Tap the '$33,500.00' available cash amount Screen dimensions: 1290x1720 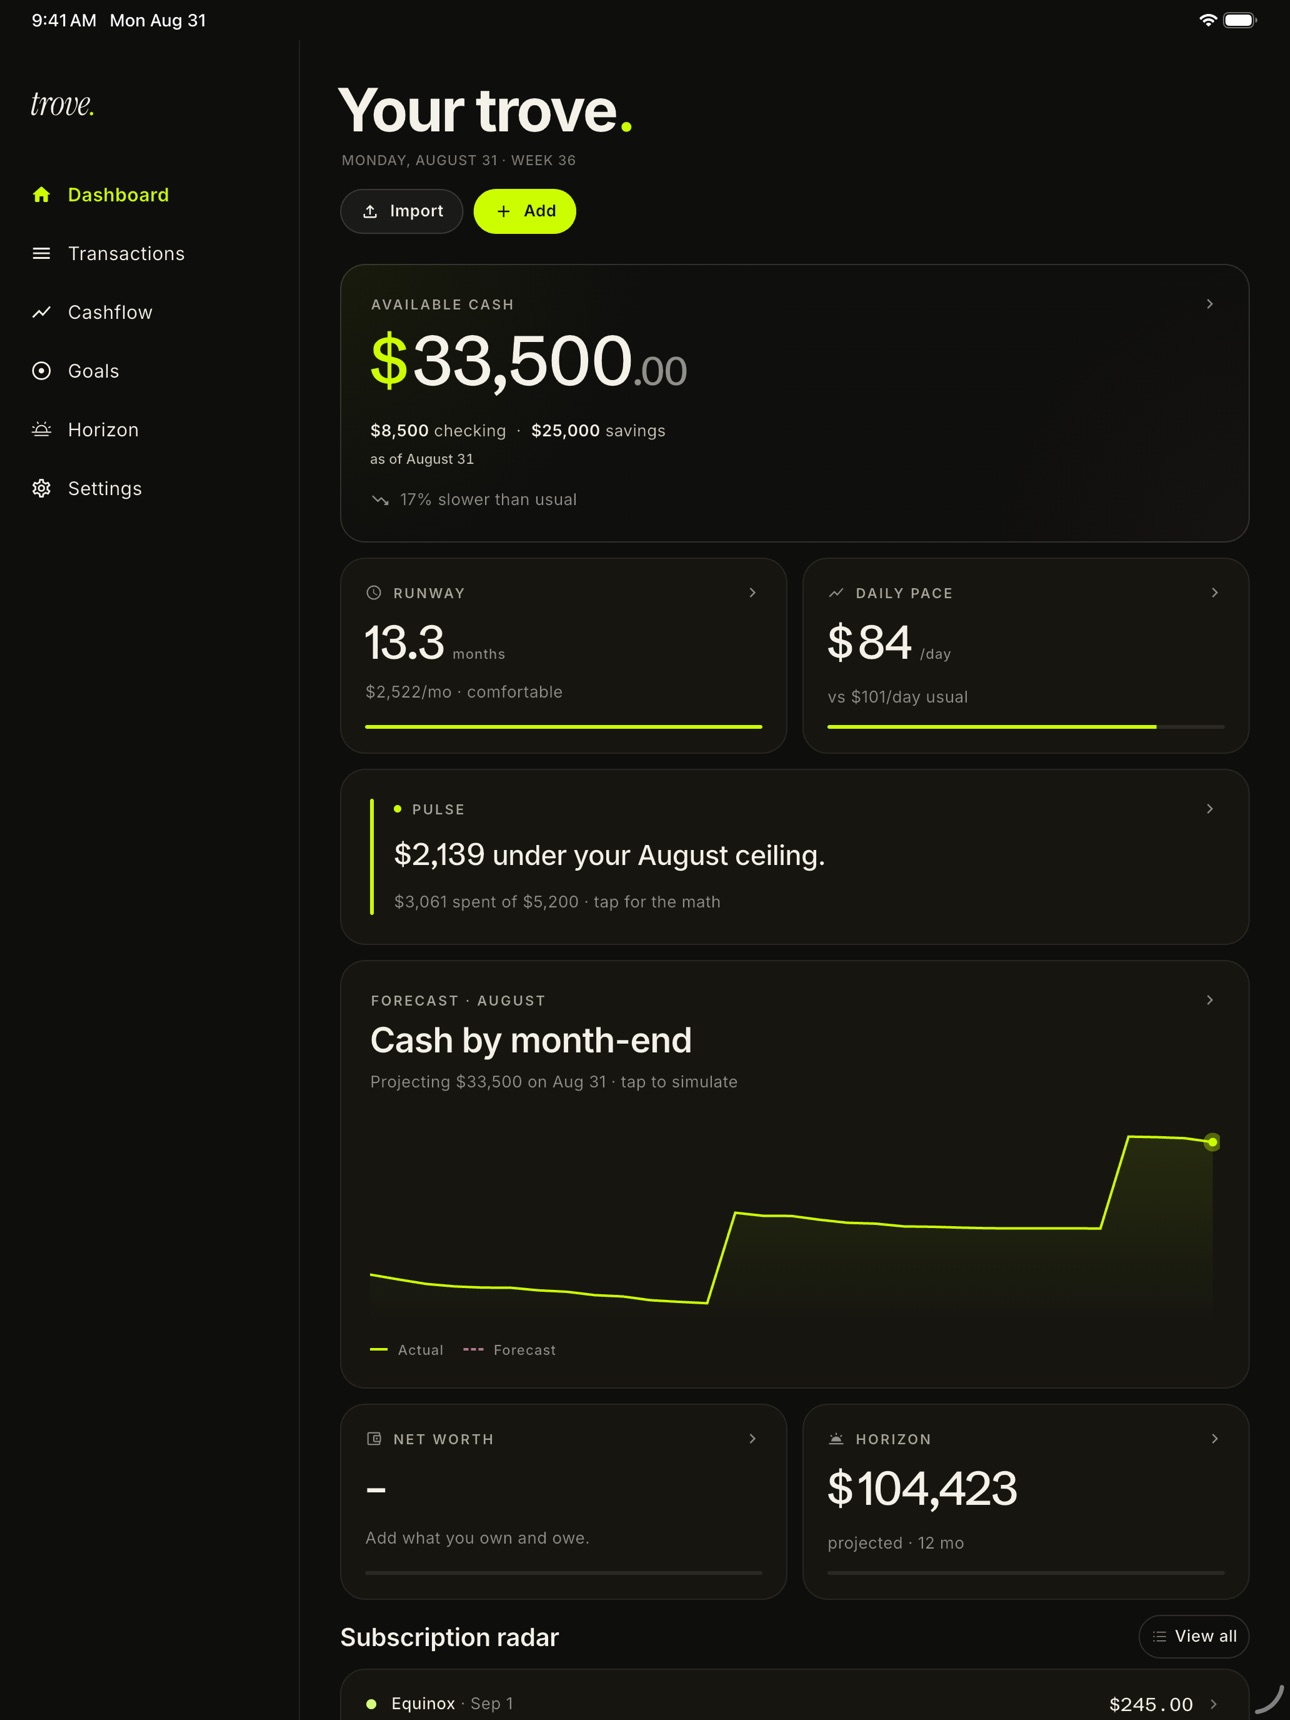[529, 361]
